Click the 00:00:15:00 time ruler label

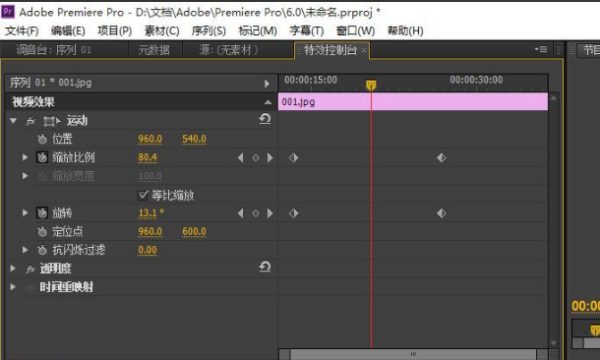tap(311, 80)
